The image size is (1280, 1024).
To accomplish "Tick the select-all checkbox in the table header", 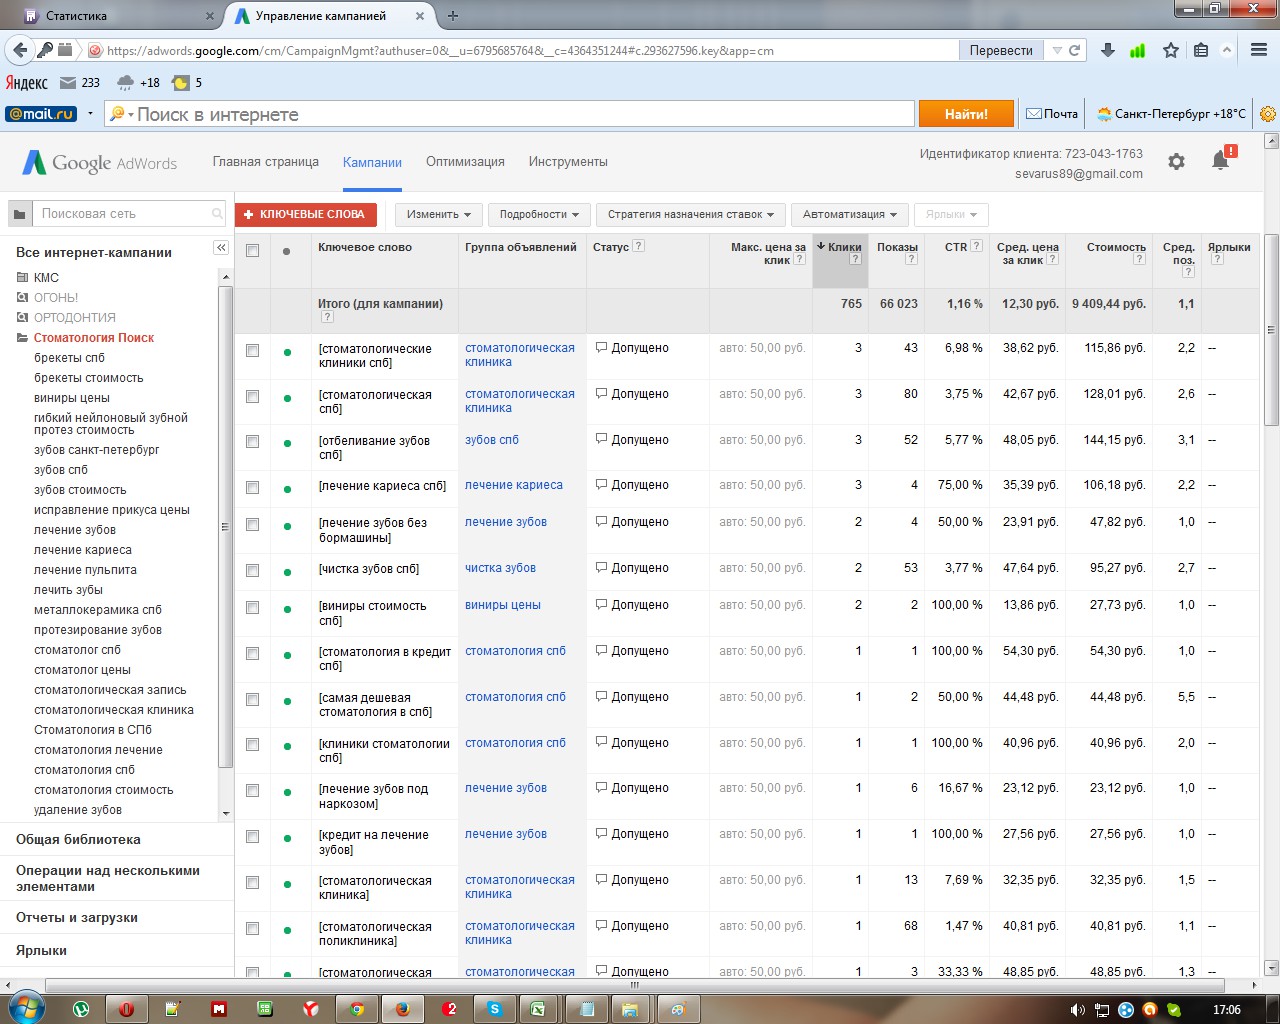I will pos(252,250).
